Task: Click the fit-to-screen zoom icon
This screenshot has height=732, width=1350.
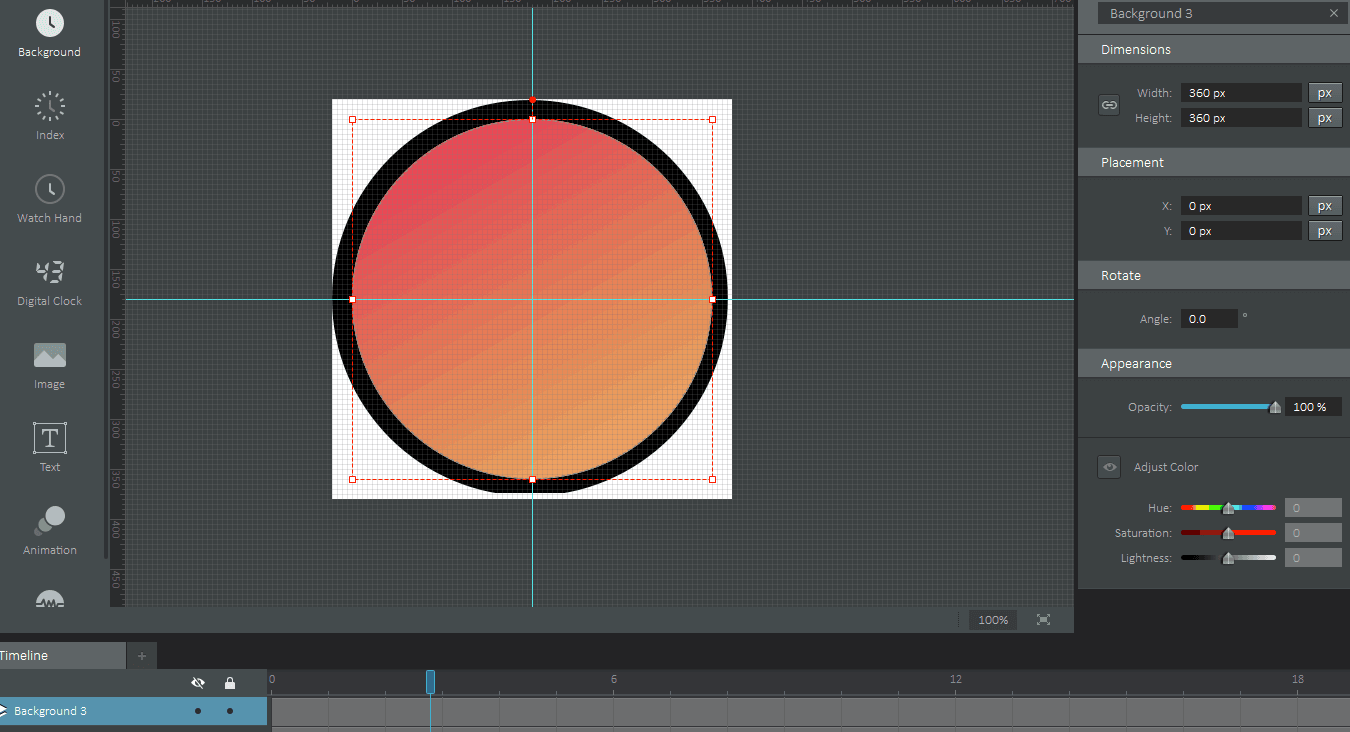Action: pos(1044,620)
